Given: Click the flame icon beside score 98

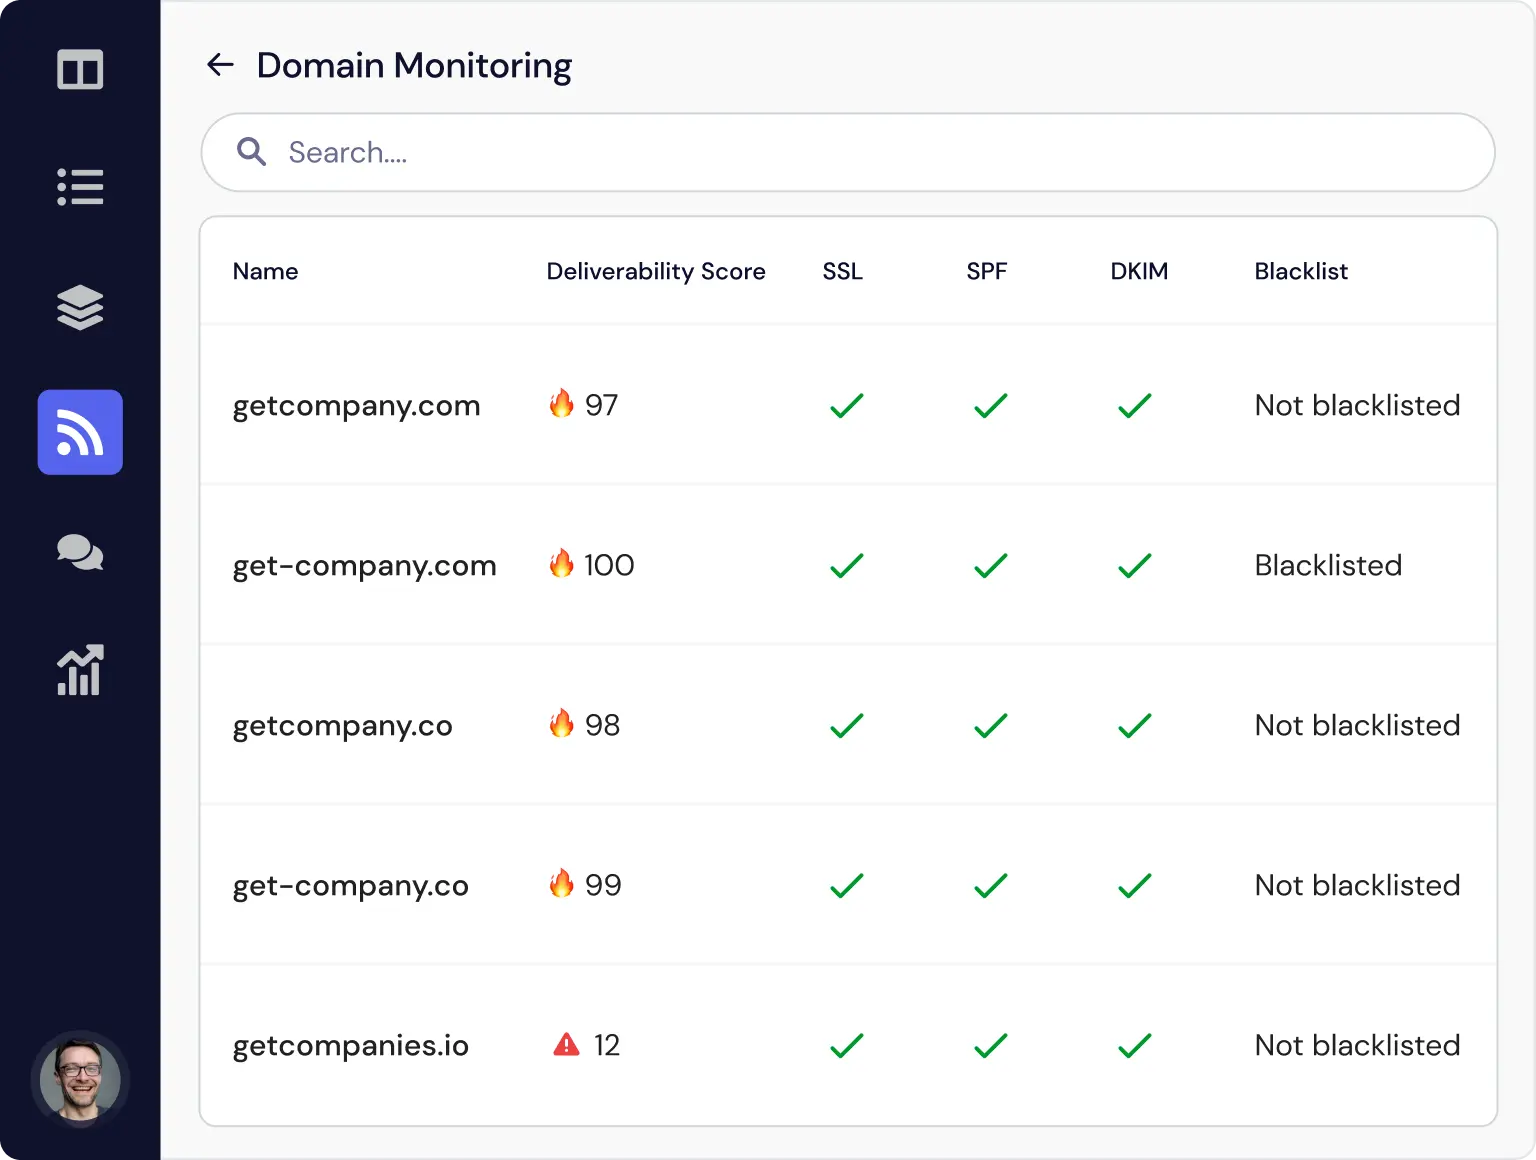Looking at the screenshot, I should (x=561, y=723).
